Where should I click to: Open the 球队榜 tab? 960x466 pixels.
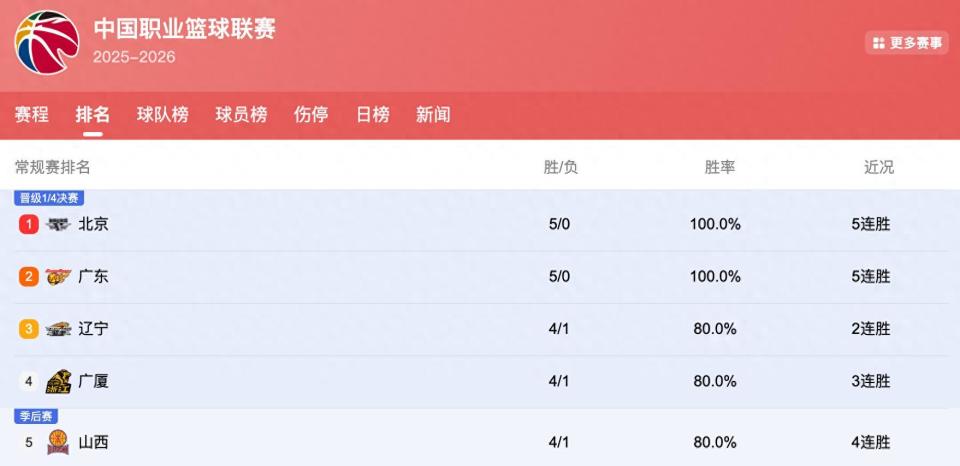pos(162,115)
